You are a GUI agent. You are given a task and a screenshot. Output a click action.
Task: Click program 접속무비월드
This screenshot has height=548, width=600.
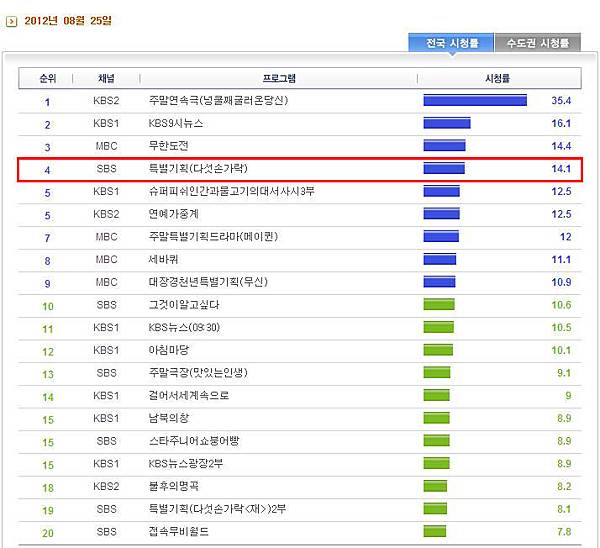[x=178, y=532]
